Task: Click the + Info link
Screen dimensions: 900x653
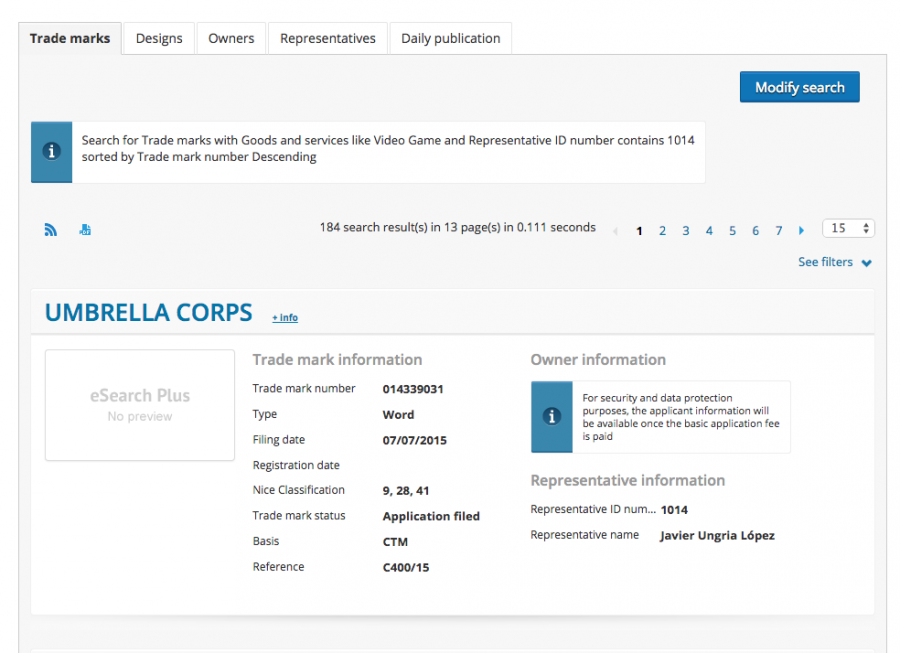Action: pyautogui.click(x=285, y=317)
